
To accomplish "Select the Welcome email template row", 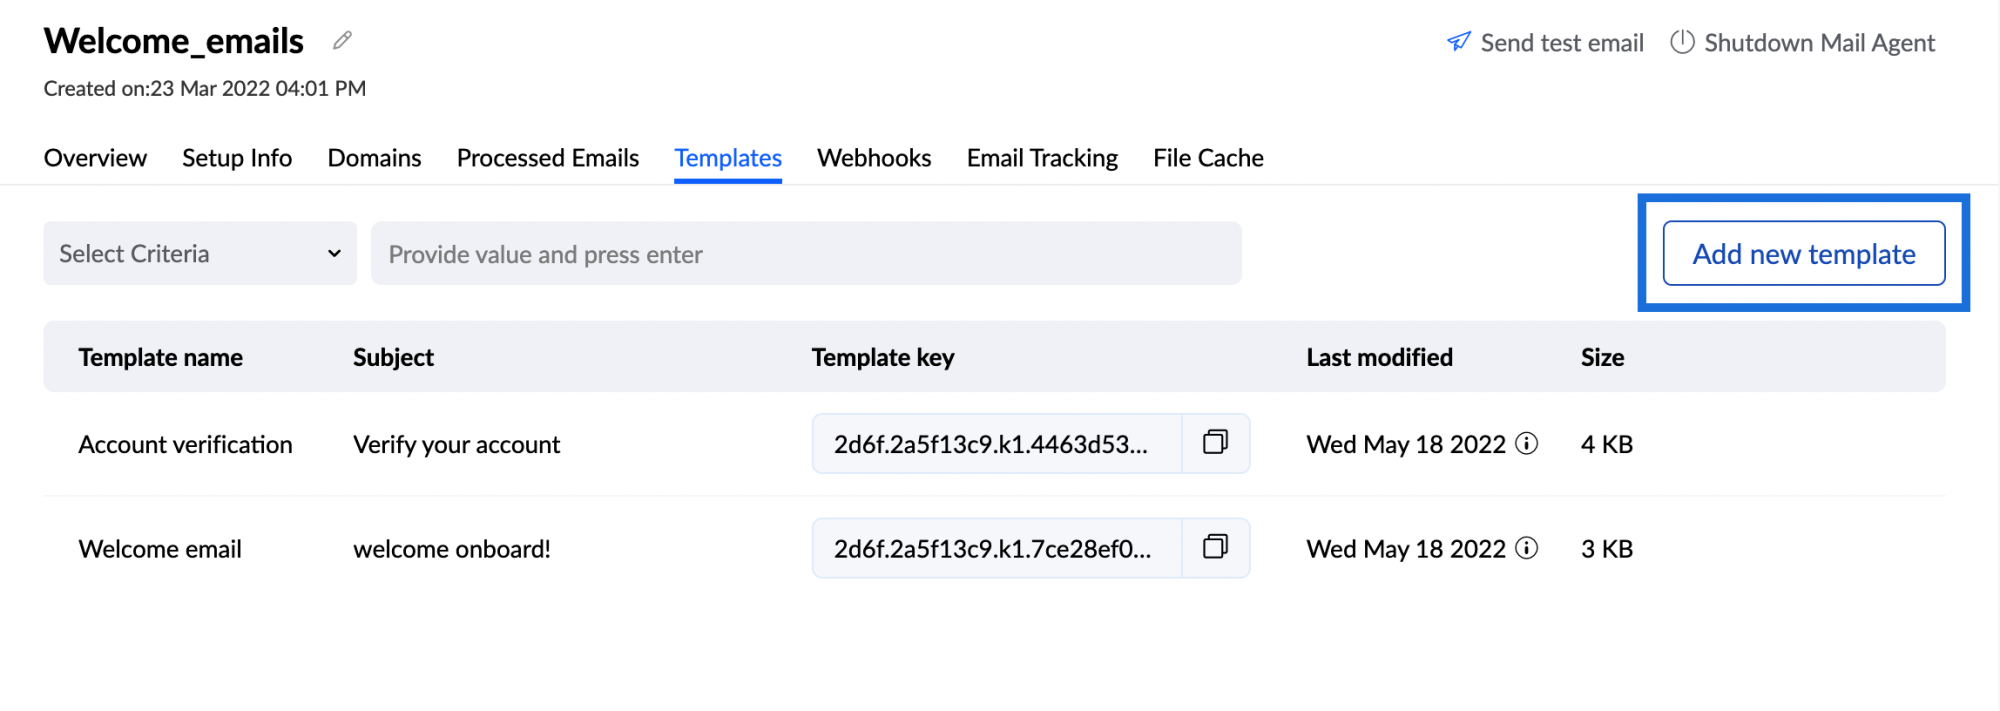I will coord(160,548).
